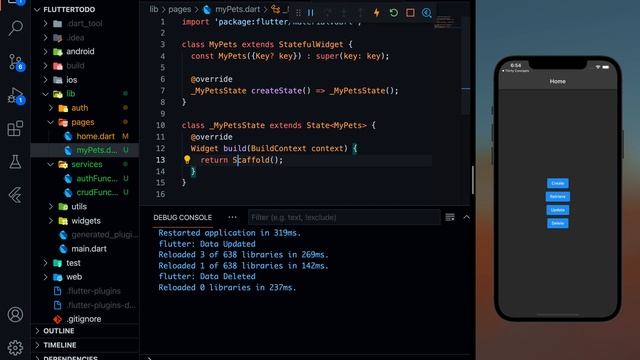
Task: Tap Create button in simulator
Action: (558, 183)
